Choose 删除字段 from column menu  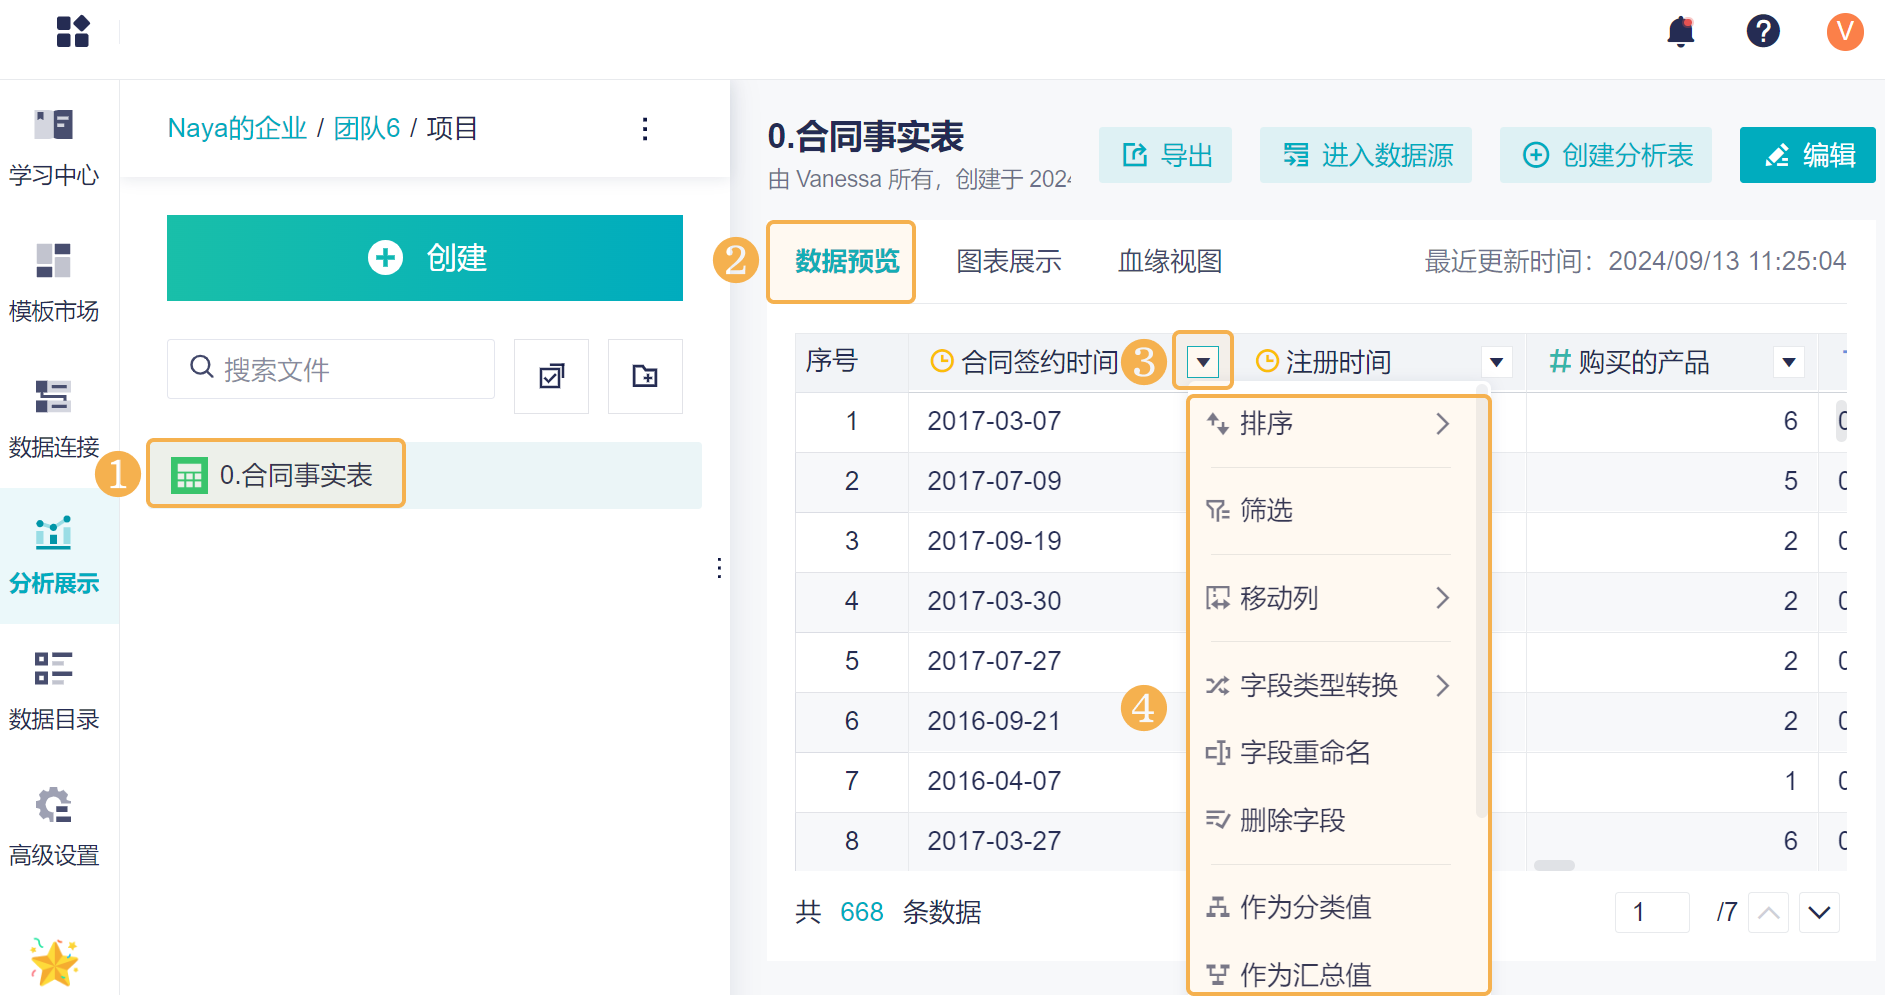(1330, 820)
